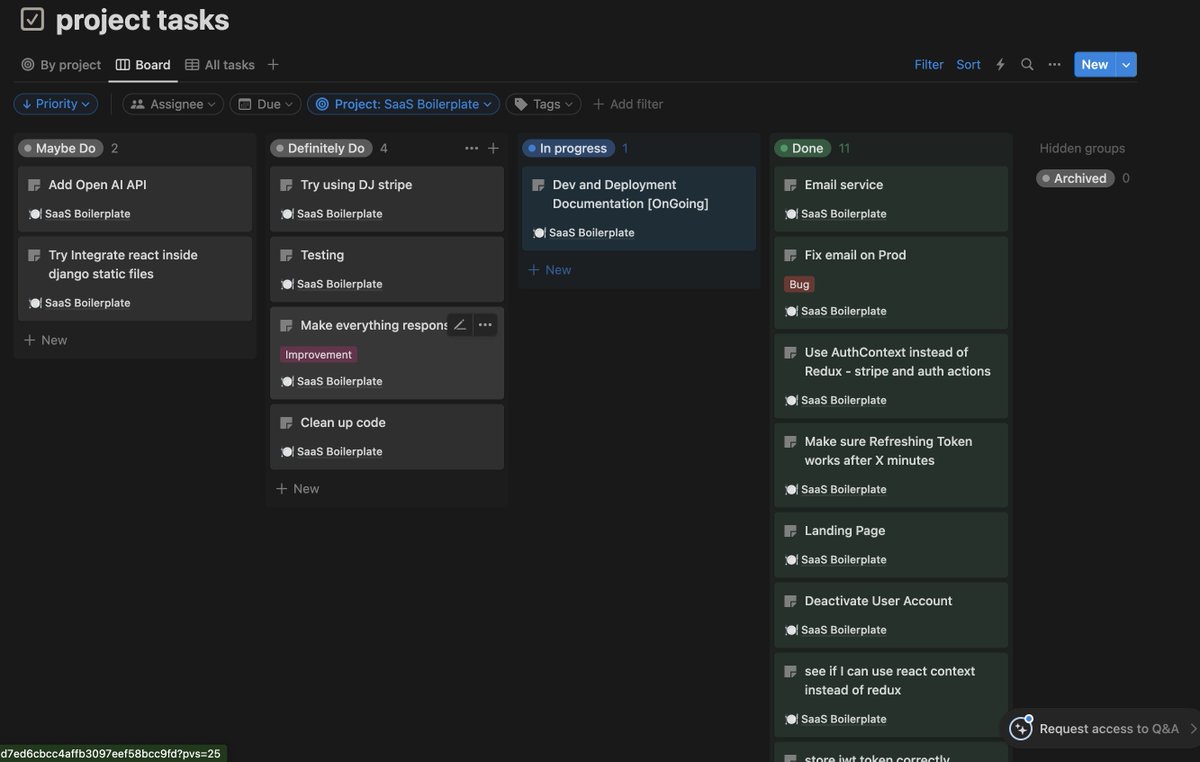Click the Done status label

(x=802, y=148)
